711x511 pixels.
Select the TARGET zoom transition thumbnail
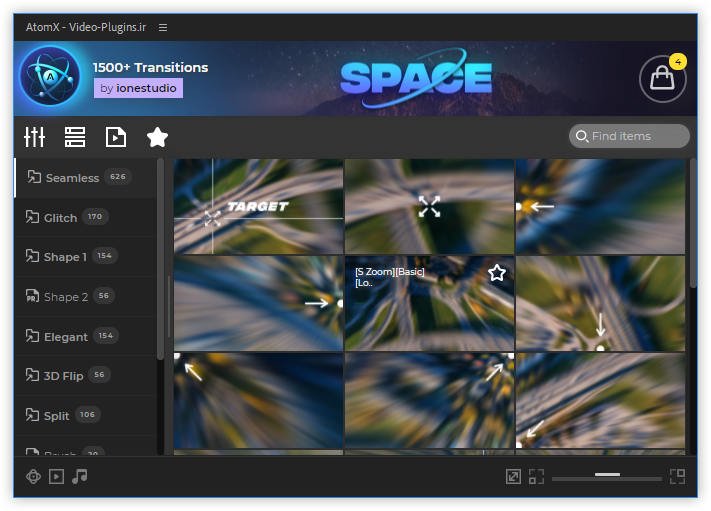click(x=258, y=206)
